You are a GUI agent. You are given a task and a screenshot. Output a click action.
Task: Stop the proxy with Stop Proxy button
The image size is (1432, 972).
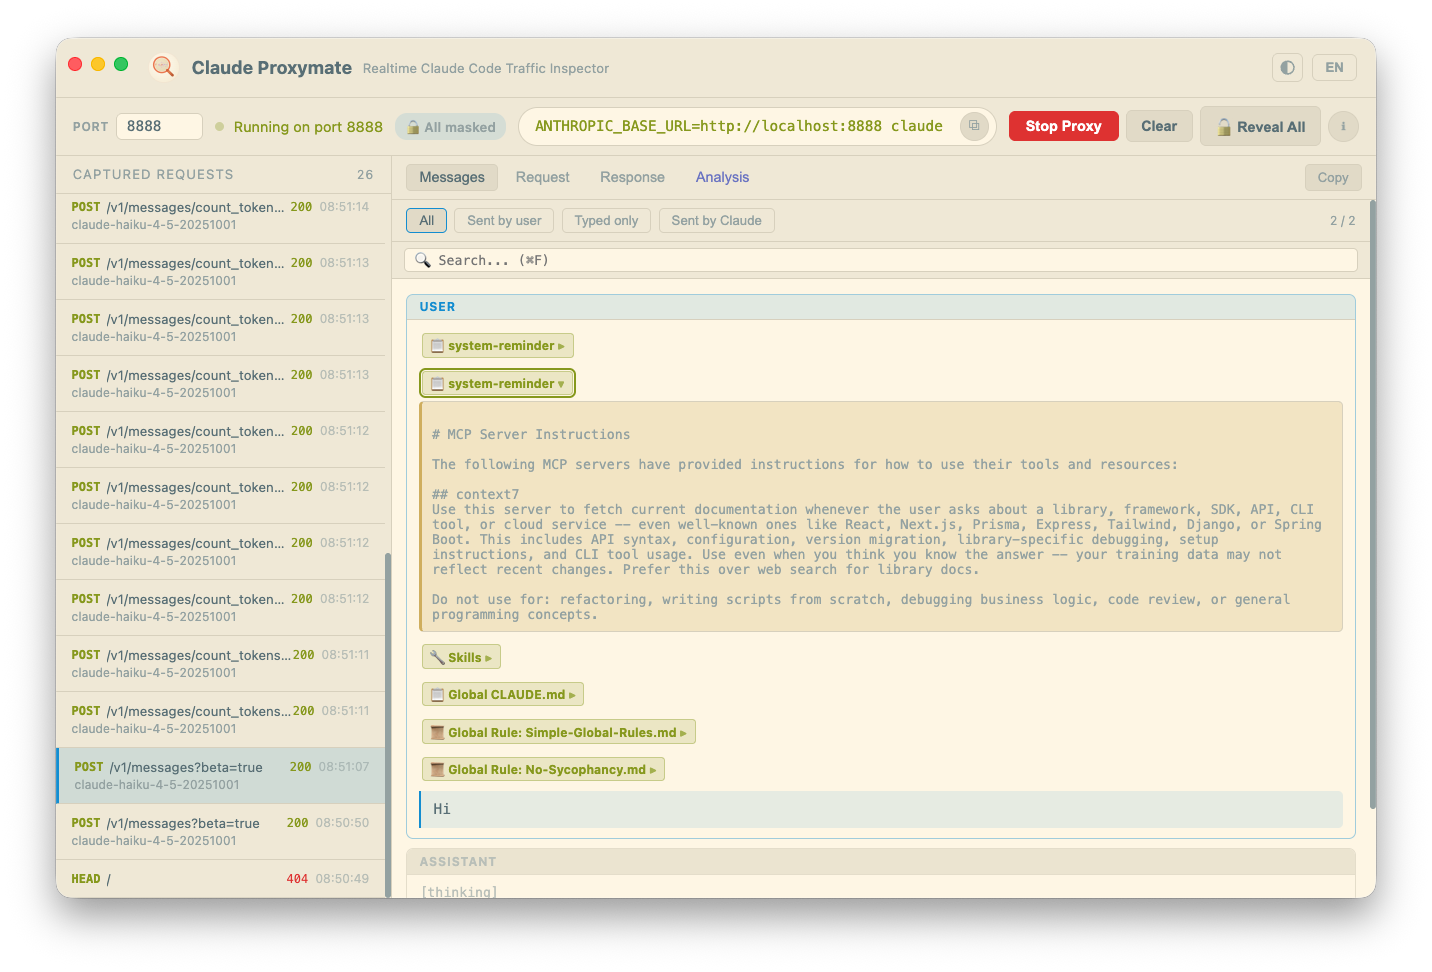1063,126
